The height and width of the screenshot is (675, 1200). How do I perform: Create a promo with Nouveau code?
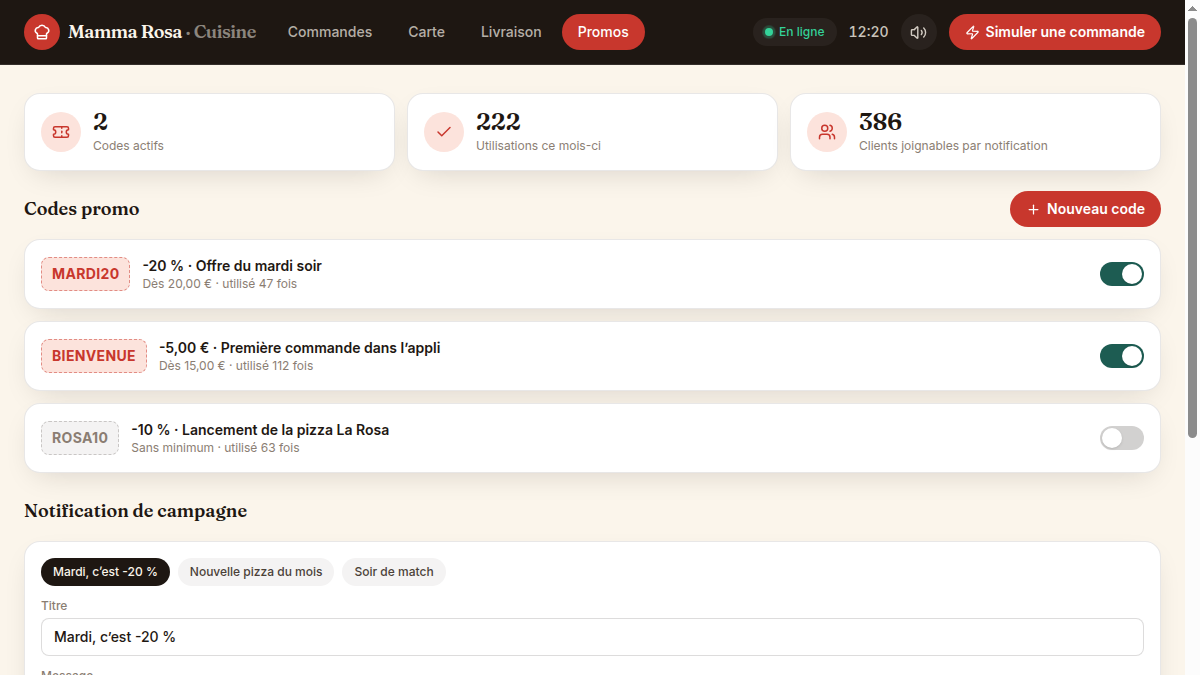tap(1085, 209)
